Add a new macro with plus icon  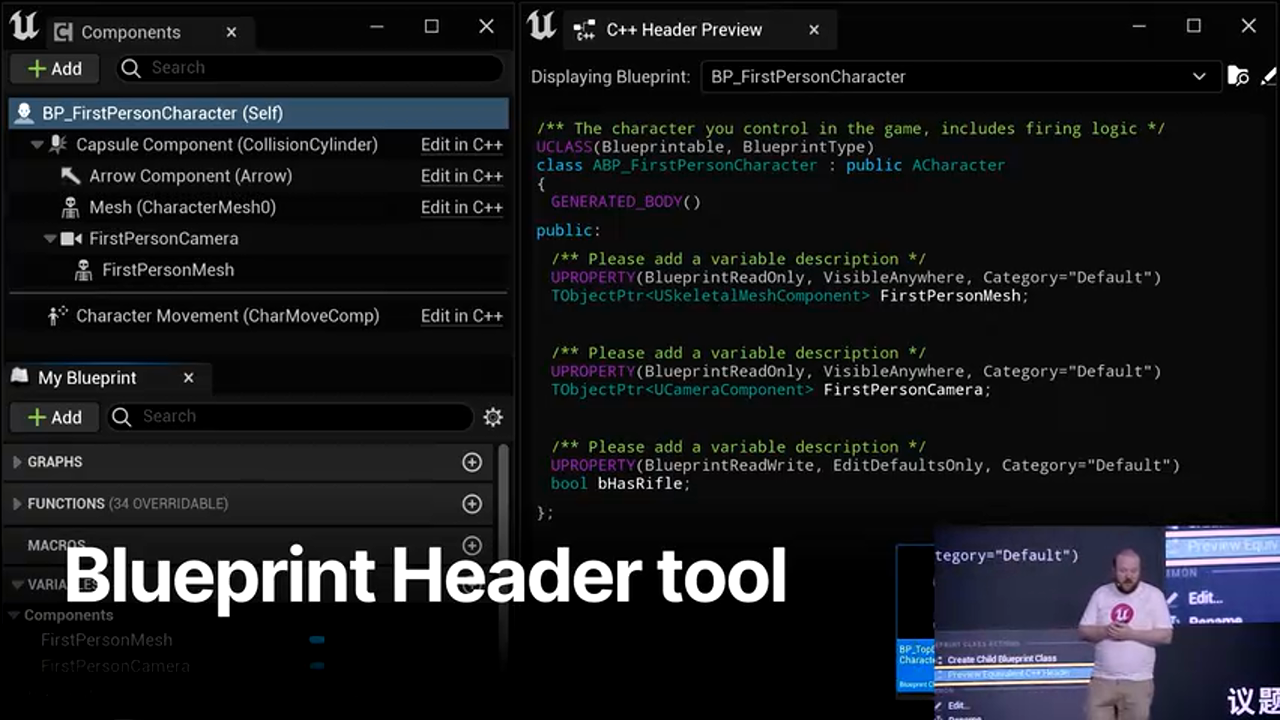click(472, 545)
